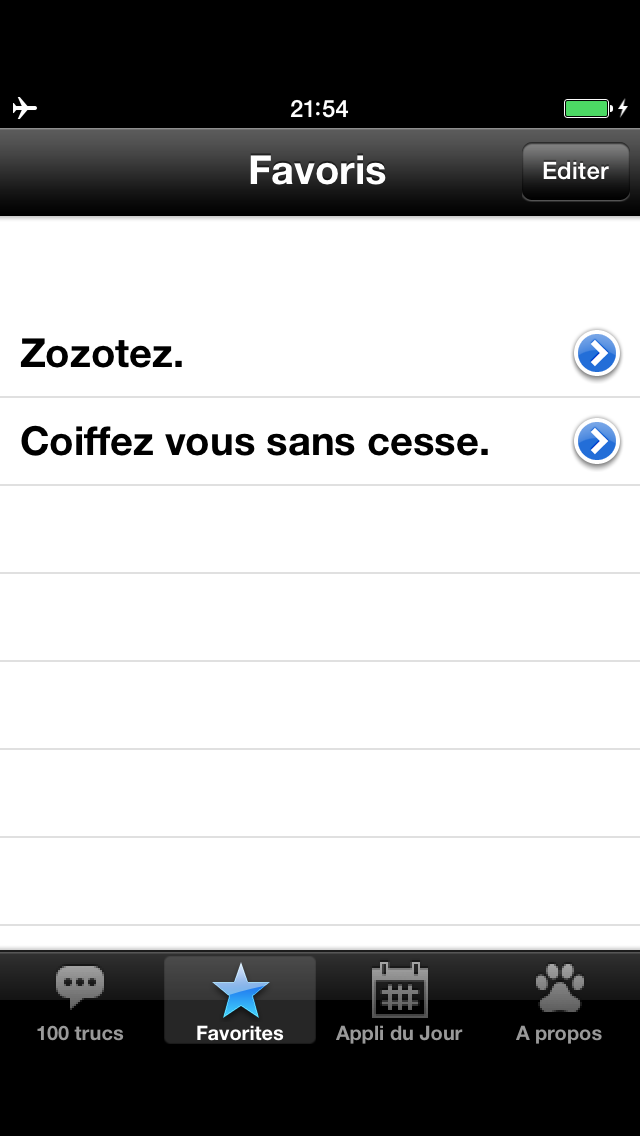
Task: Open details via the blue arrow on Zozotez
Action: pos(597,353)
